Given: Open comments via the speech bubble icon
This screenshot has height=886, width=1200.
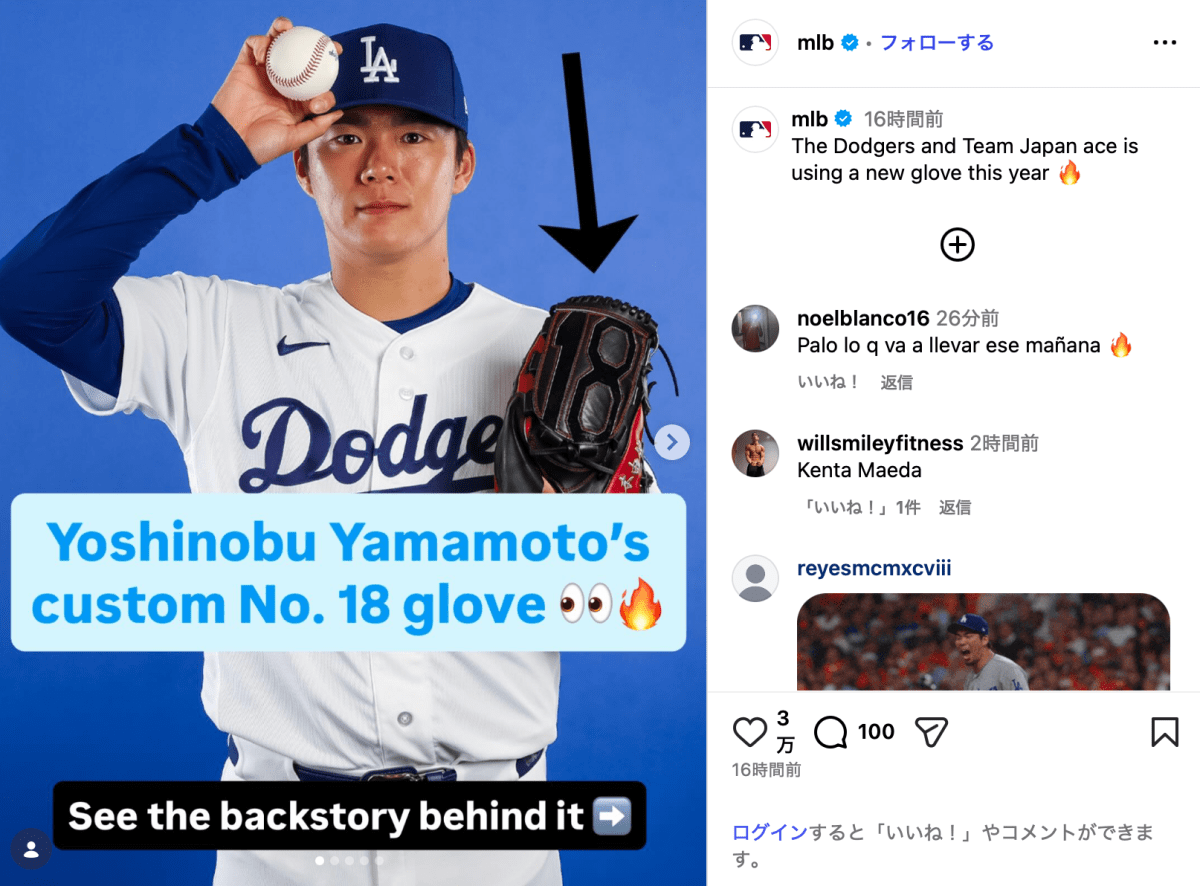Looking at the screenshot, I should click(x=831, y=733).
